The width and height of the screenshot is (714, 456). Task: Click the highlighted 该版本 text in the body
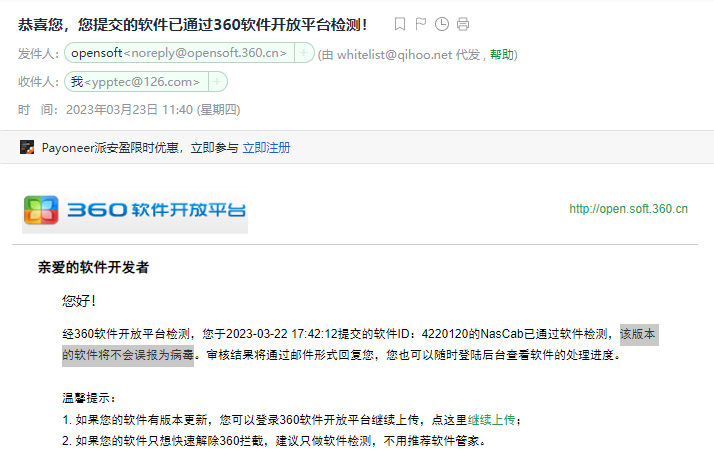click(638, 334)
